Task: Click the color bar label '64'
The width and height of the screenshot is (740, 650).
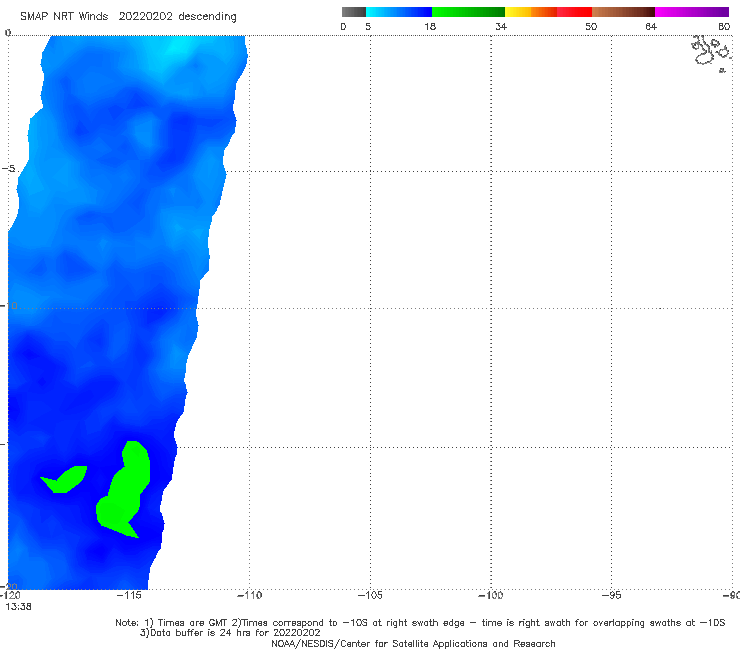Action: click(651, 26)
